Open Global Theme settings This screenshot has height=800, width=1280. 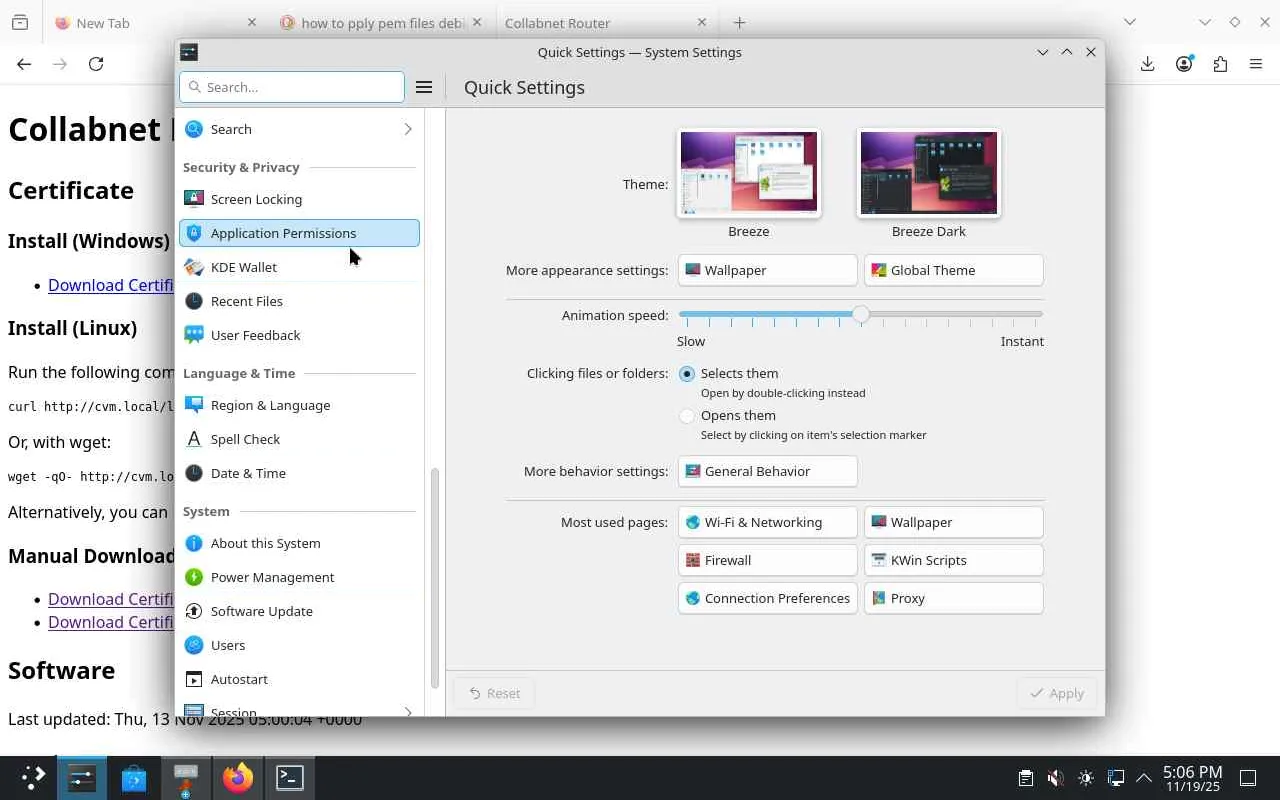(x=953, y=270)
